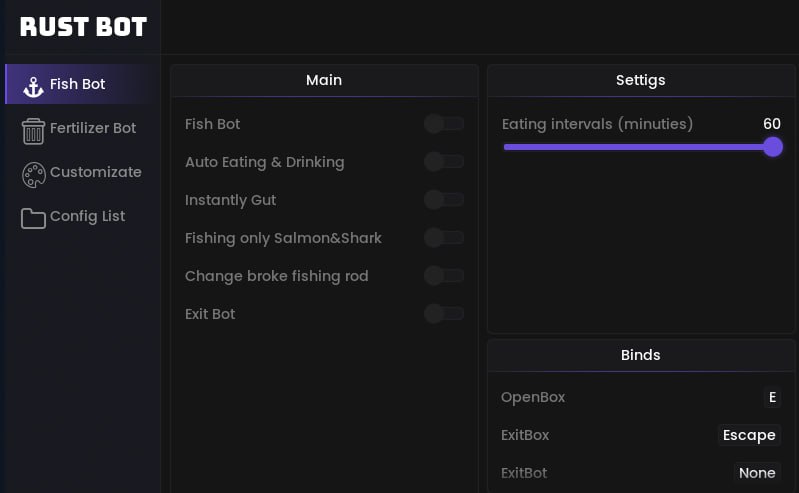Screen dimensions: 799x493
Task: Enable the Fish Bot toggle
Action: pyautogui.click(x=443, y=124)
